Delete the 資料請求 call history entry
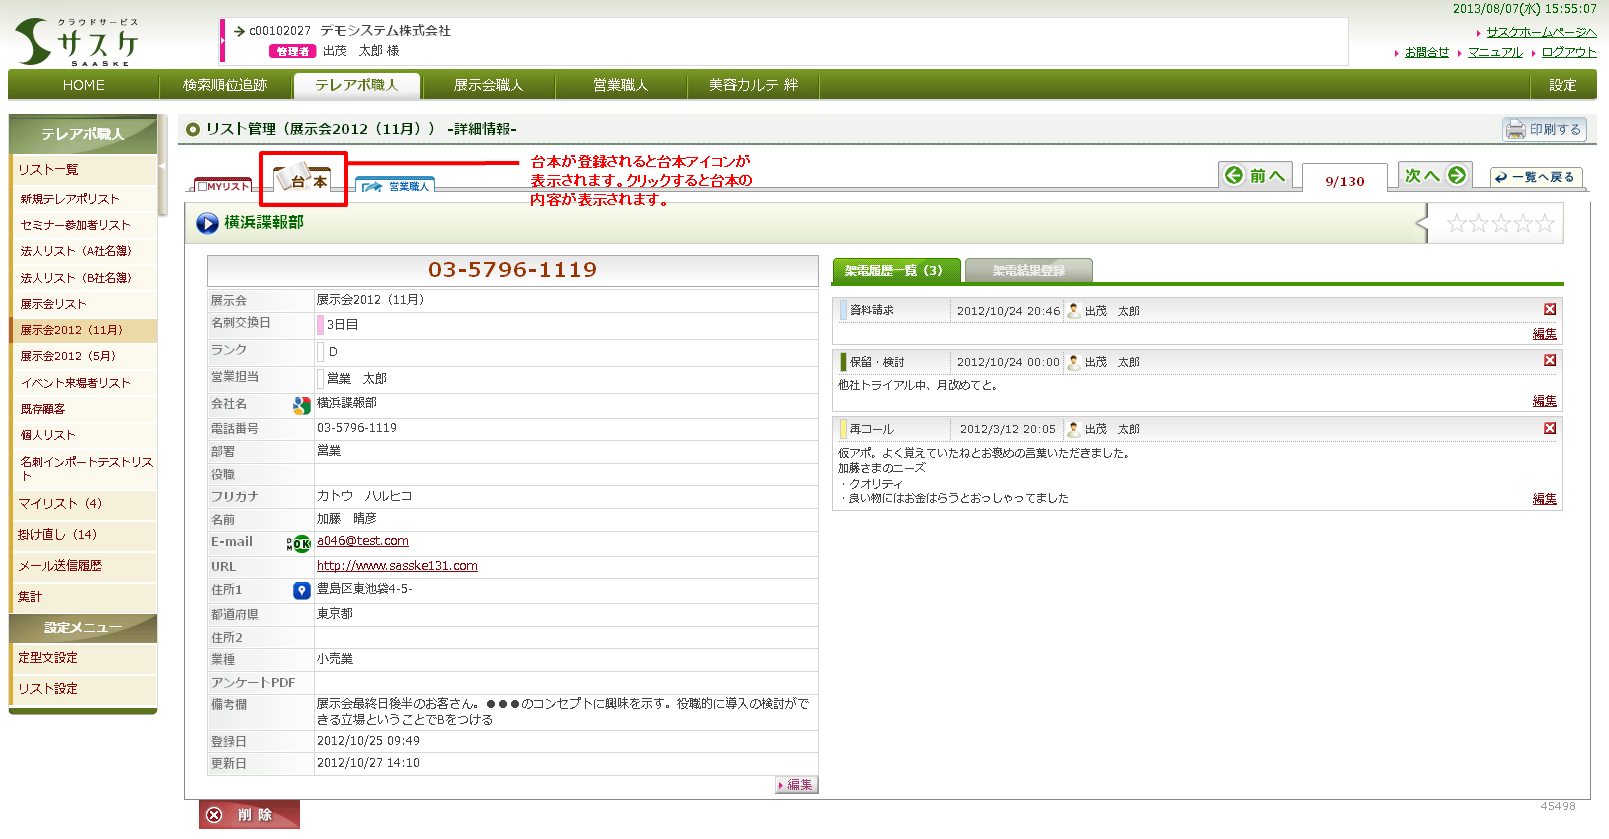The height and width of the screenshot is (839, 1609). [1549, 310]
